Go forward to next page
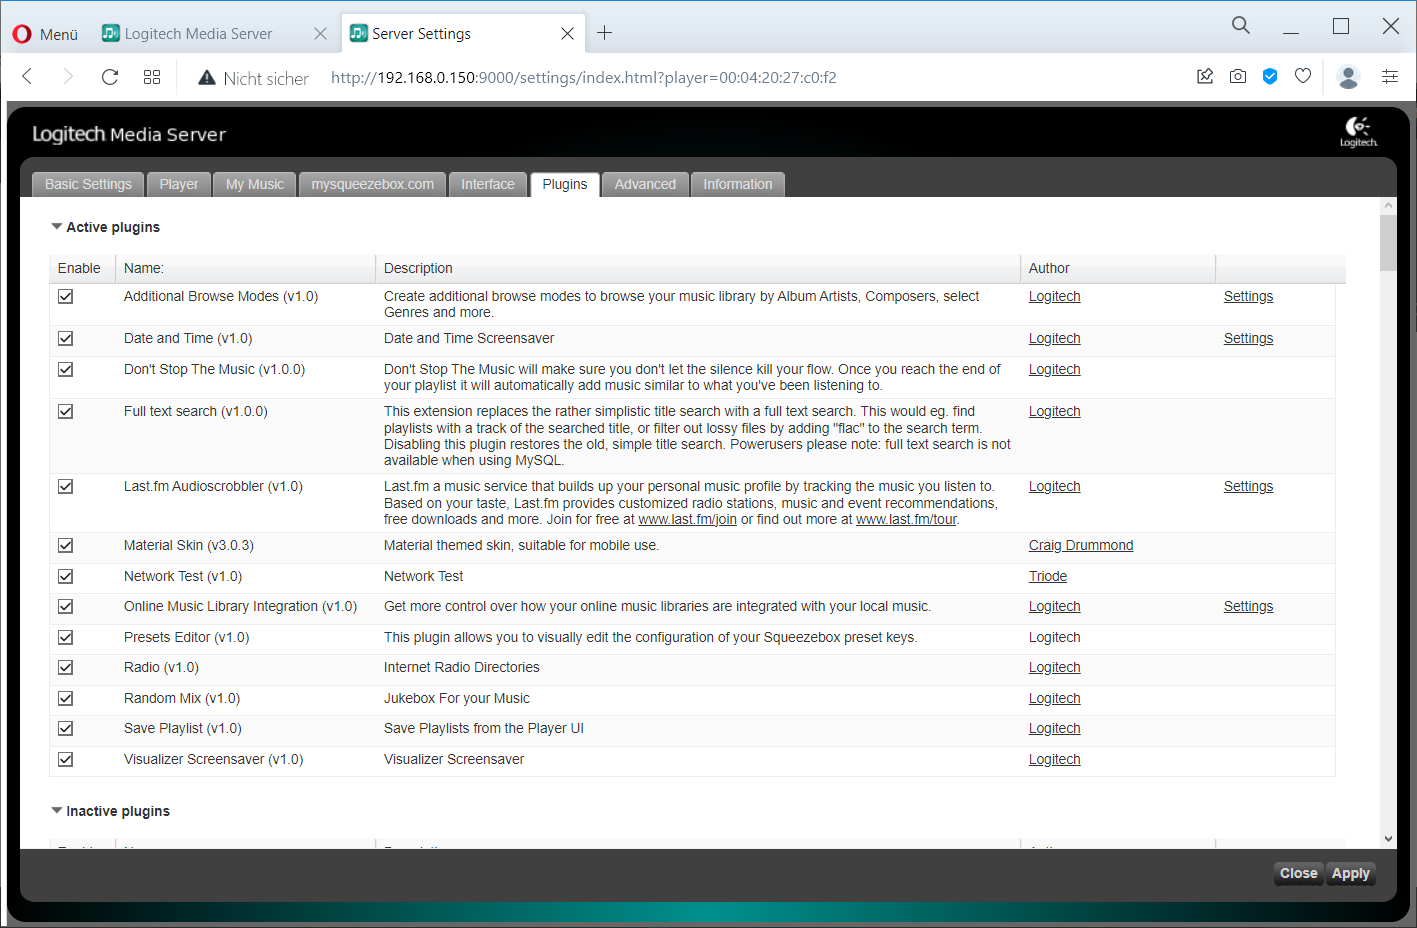Image resolution: width=1417 pixels, height=928 pixels. pyautogui.click(x=68, y=77)
